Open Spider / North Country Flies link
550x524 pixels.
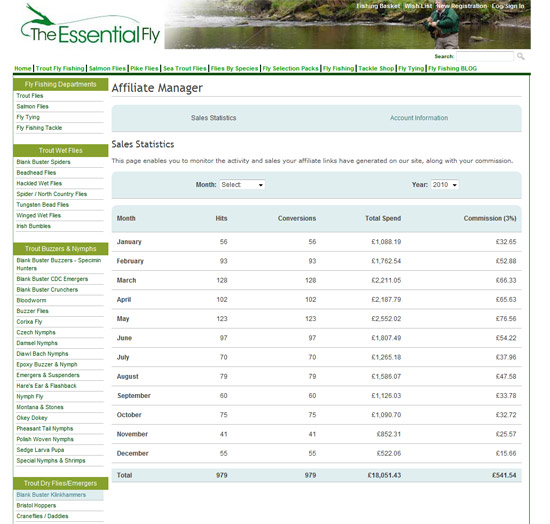52,194
